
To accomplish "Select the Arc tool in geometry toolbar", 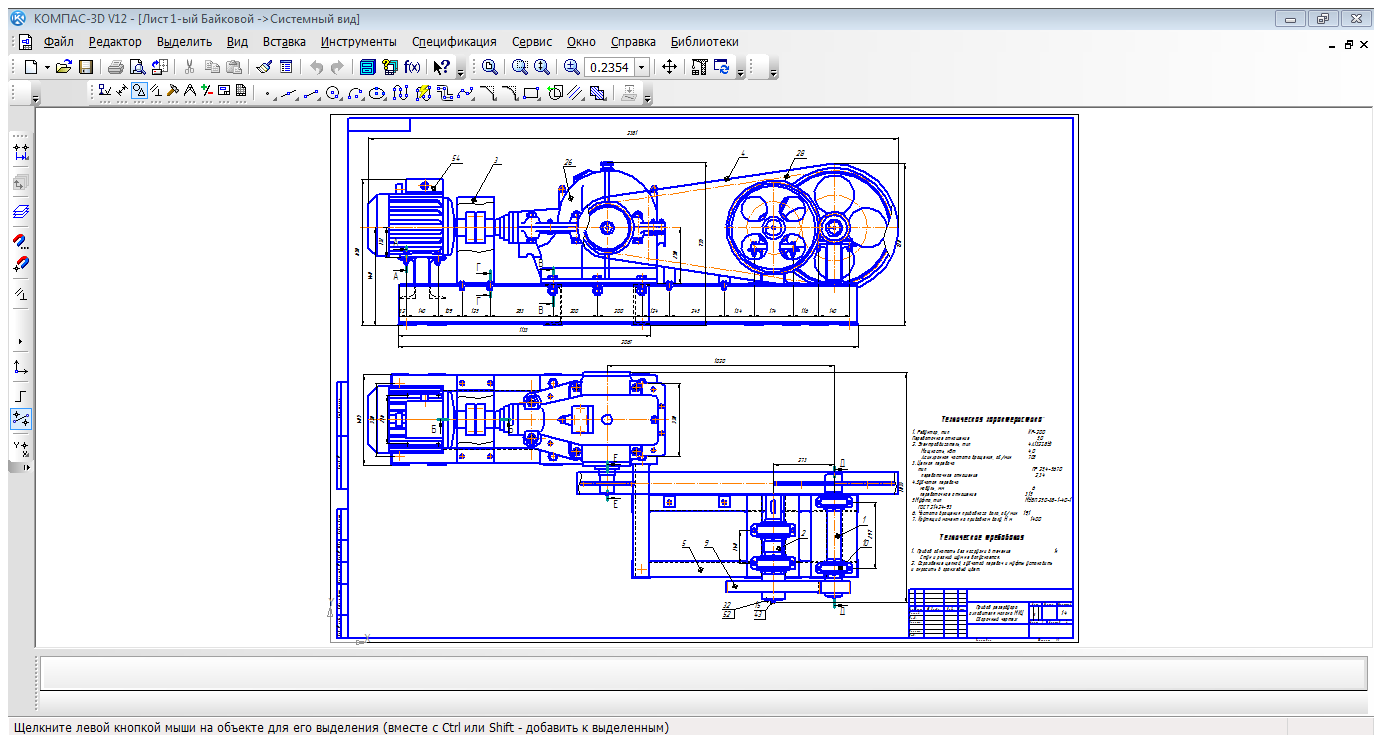I will pyautogui.click(x=355, y=93).
